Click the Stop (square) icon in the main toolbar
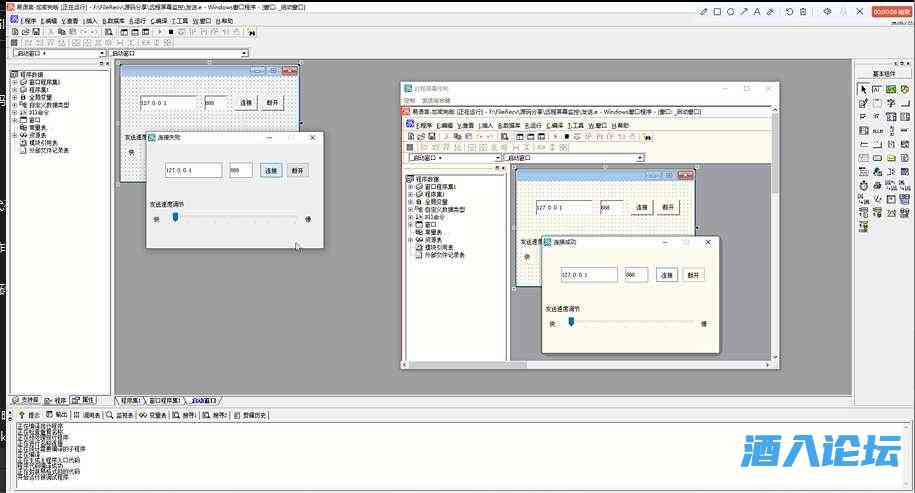This screenshot has height=493, width=915. pyautogui.click(x=171, y=32)
